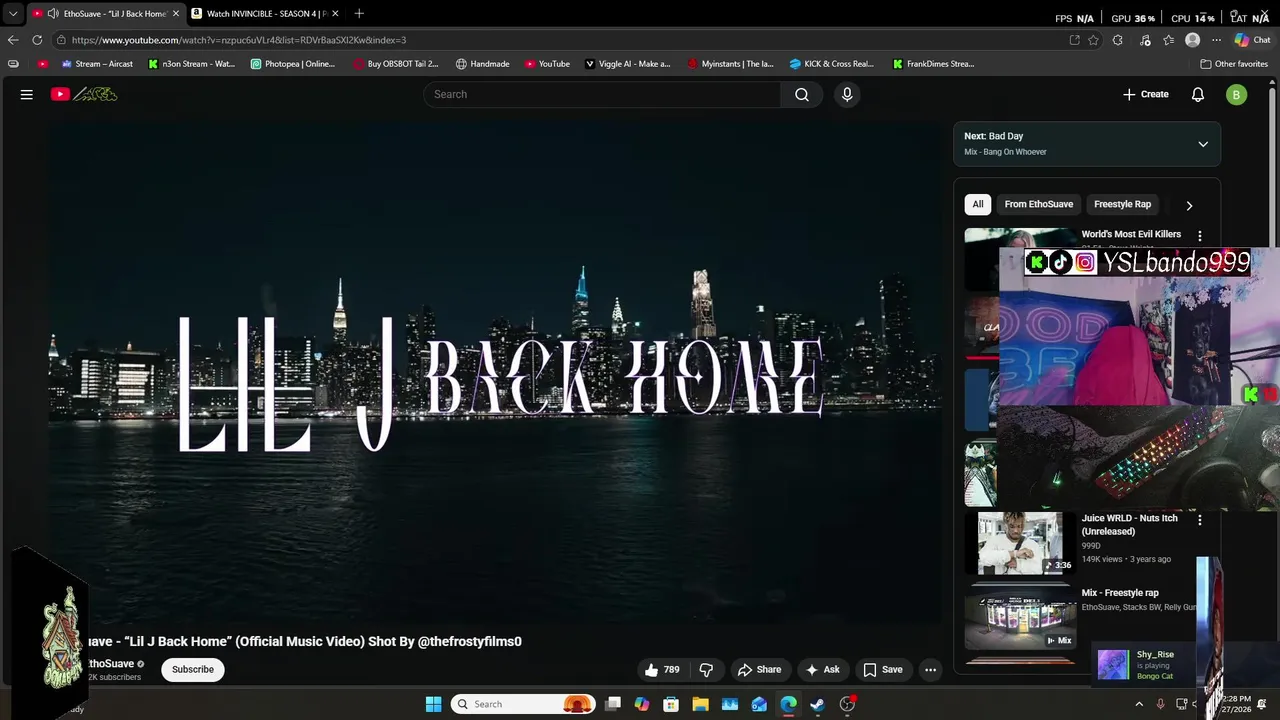Screen dimensions: 1280x720
Task: Open the n3on Stream bookmark
Action: [x=192, y=64]
